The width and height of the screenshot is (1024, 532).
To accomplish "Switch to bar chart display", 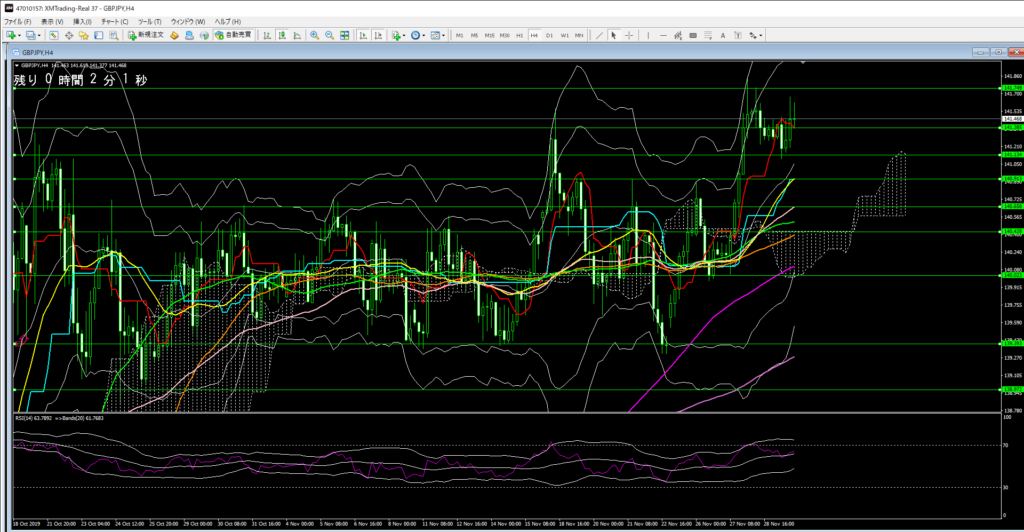I will coord(266,35).
